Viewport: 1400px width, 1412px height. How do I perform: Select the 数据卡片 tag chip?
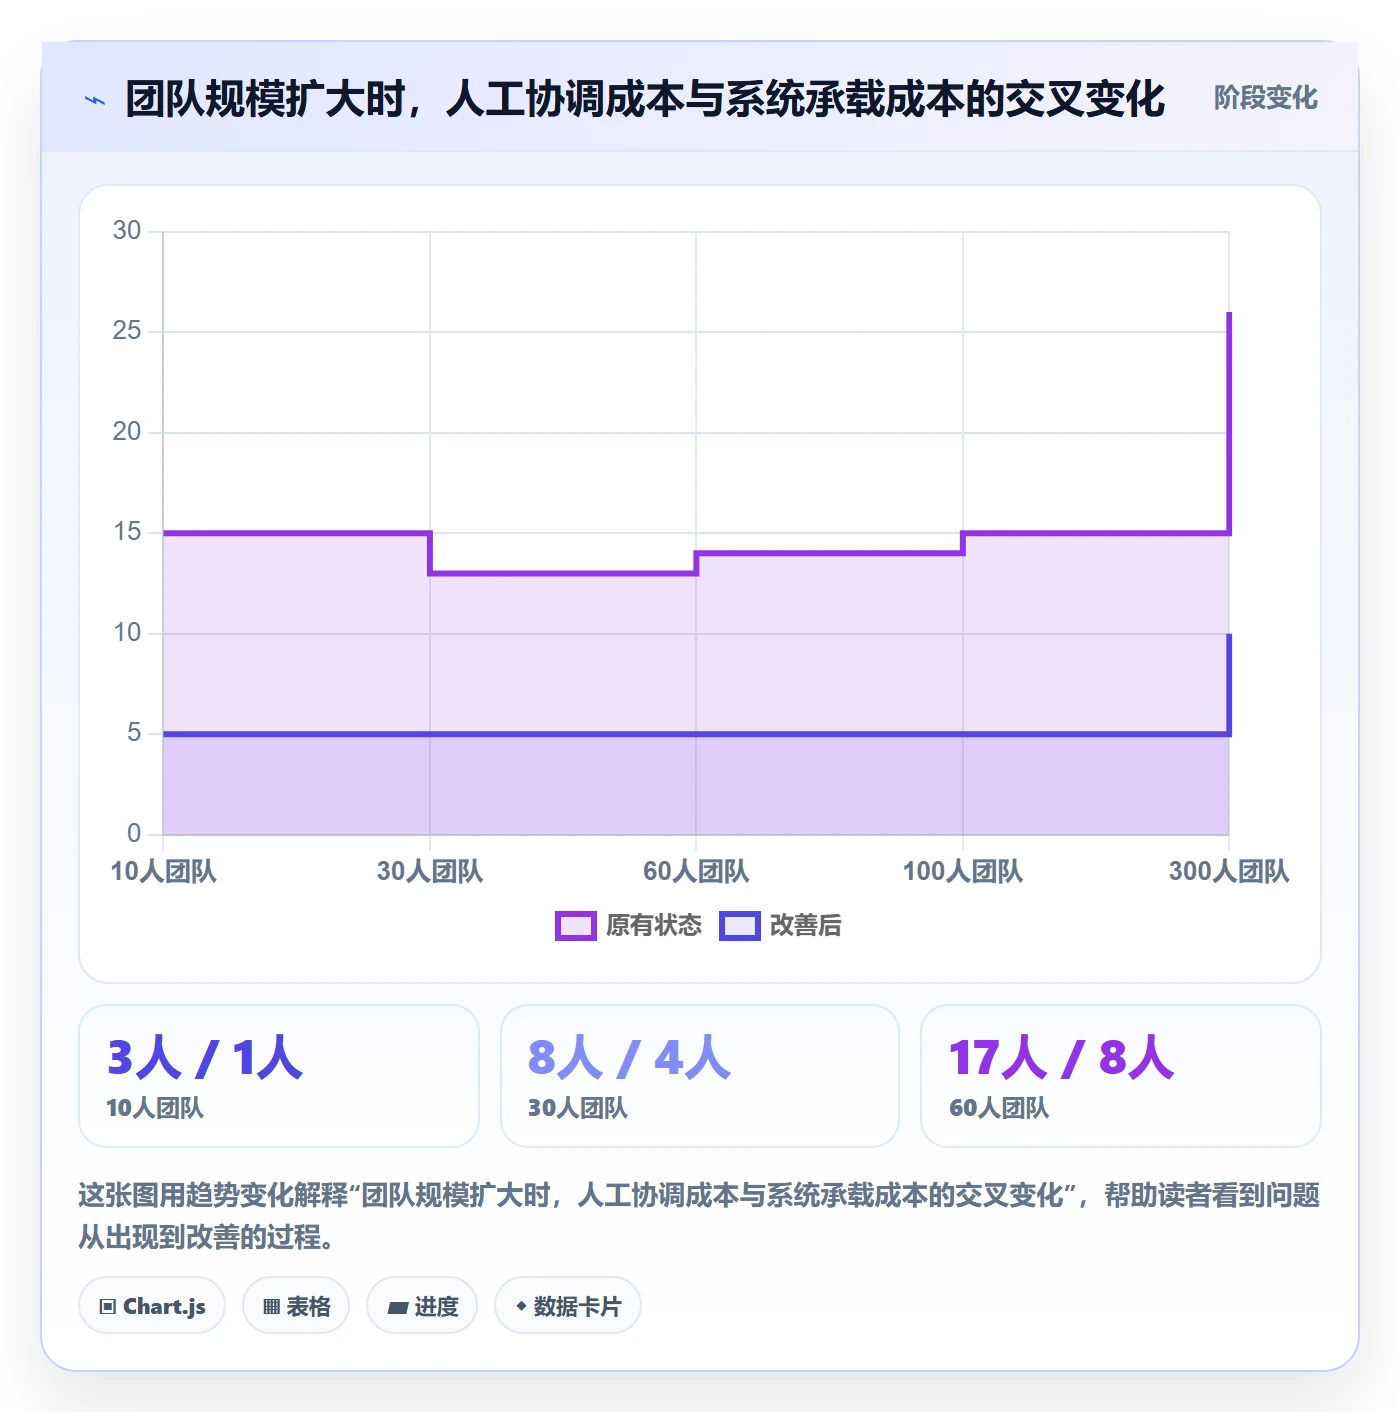pyautogui.click(x=568, y=1306)
